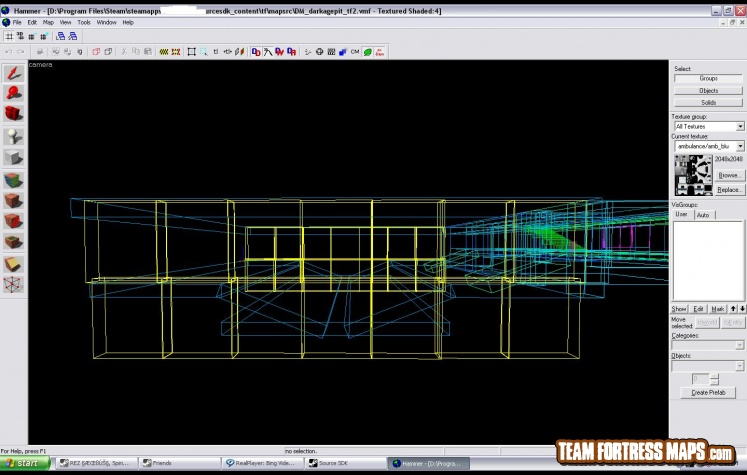Open the Edit menu
The width and height of the screenshot is (747, 475).
click(32, 22)
